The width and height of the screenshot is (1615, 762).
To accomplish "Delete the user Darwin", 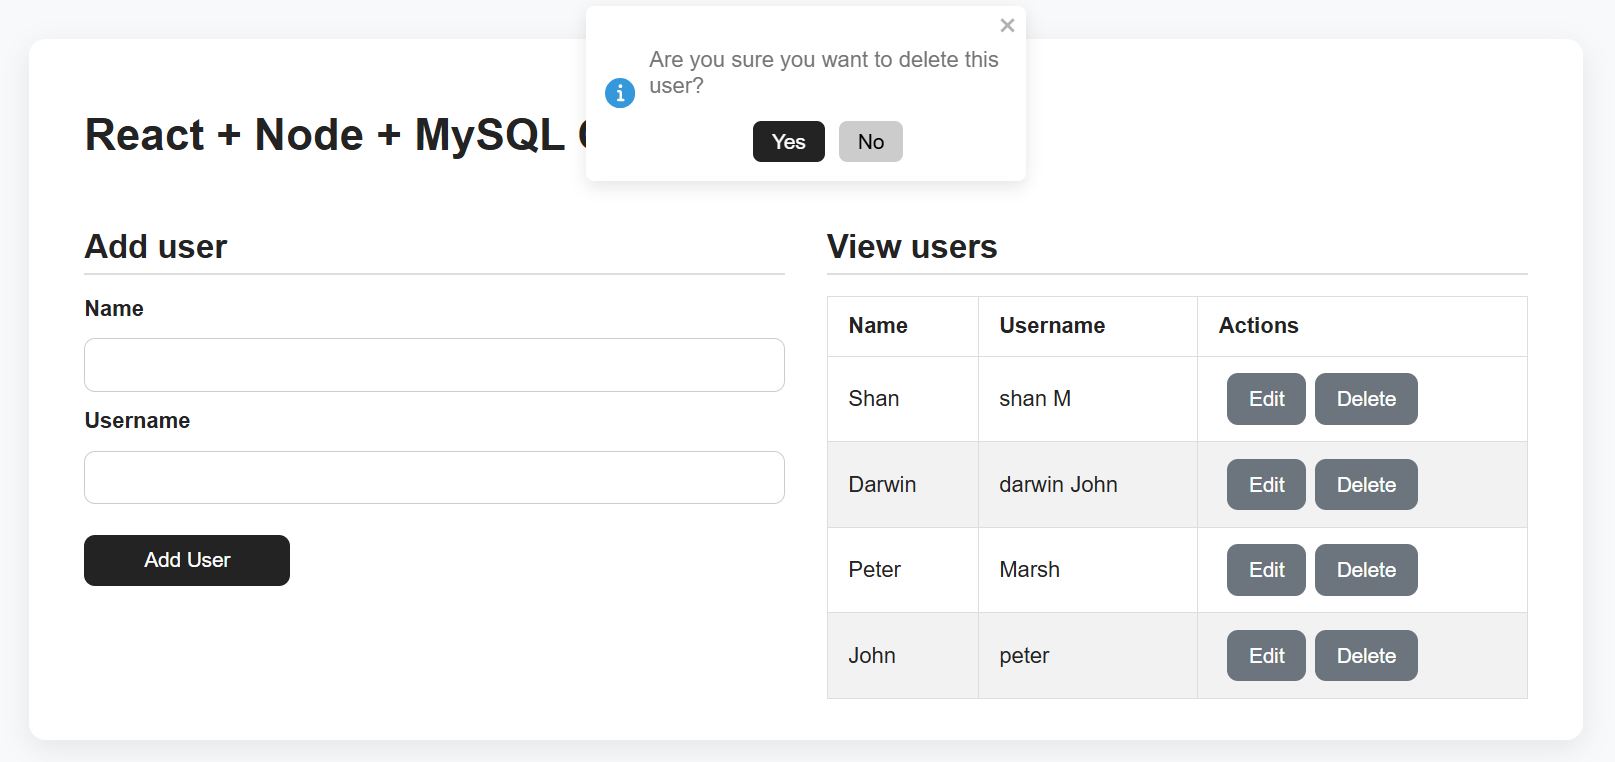I will pos(1365,485).
